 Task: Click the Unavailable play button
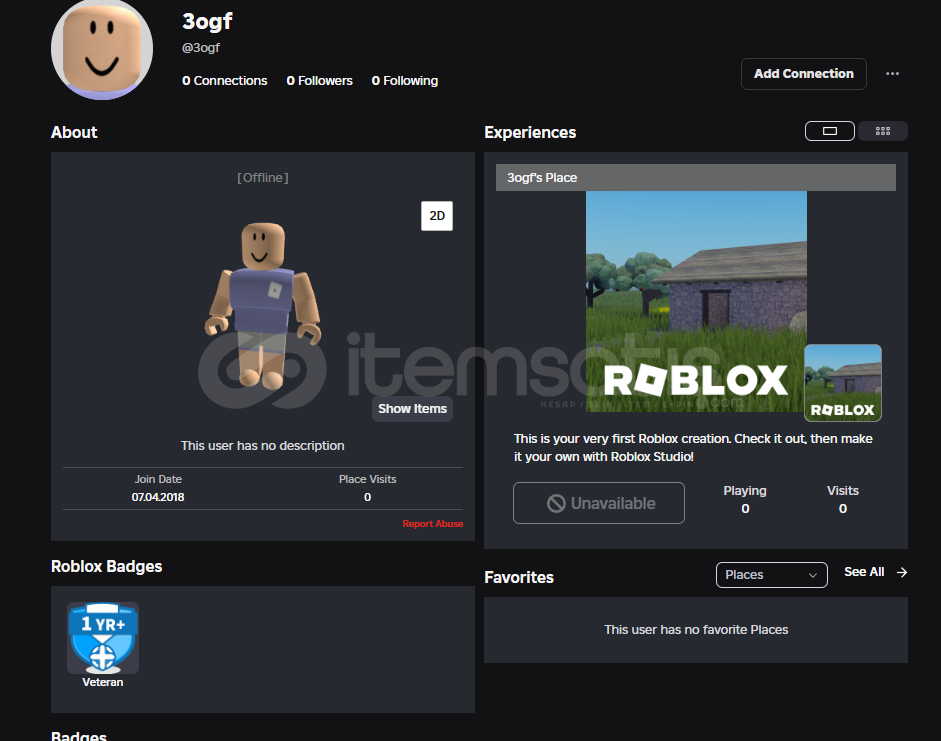click(598, 503)
